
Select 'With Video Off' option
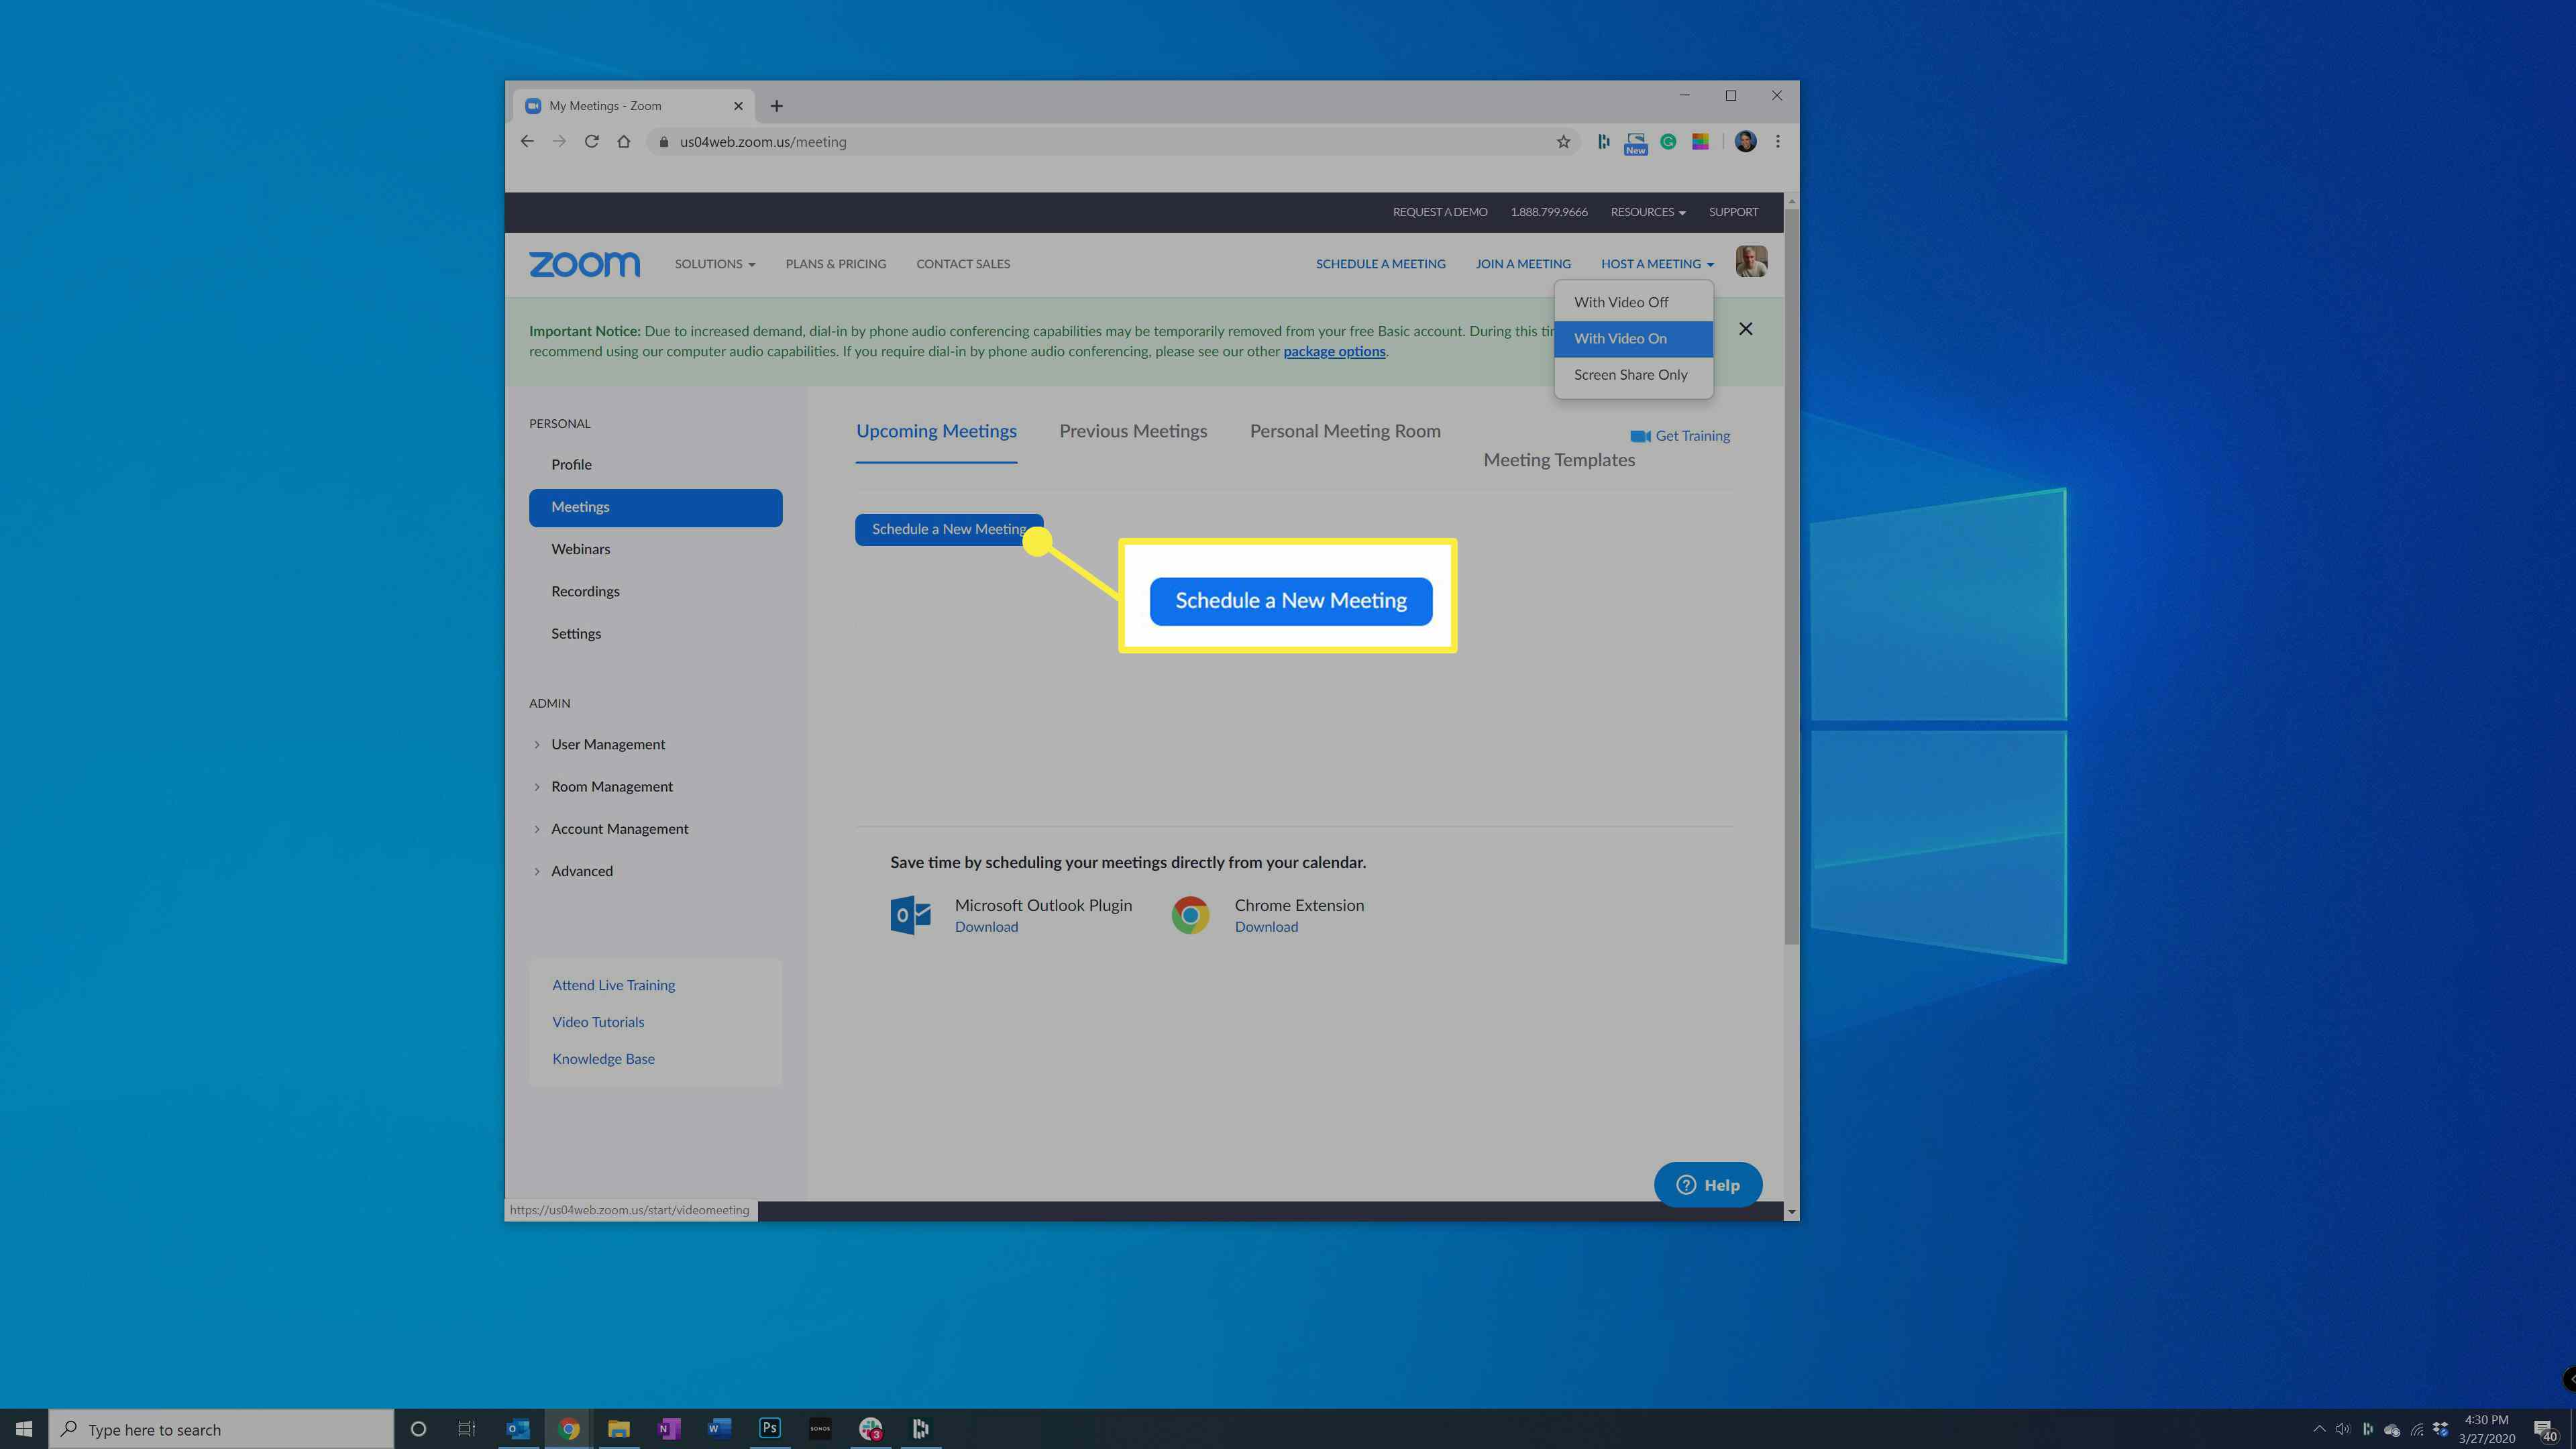(1621, 301)
